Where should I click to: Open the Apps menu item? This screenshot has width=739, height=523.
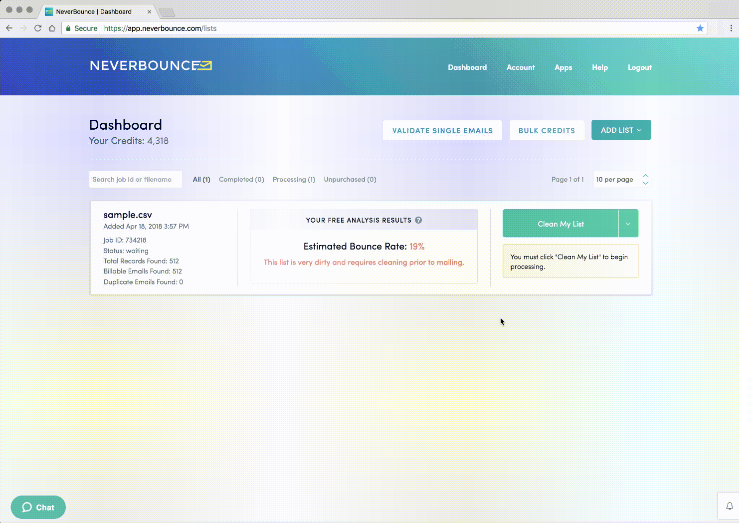[563, 67]
